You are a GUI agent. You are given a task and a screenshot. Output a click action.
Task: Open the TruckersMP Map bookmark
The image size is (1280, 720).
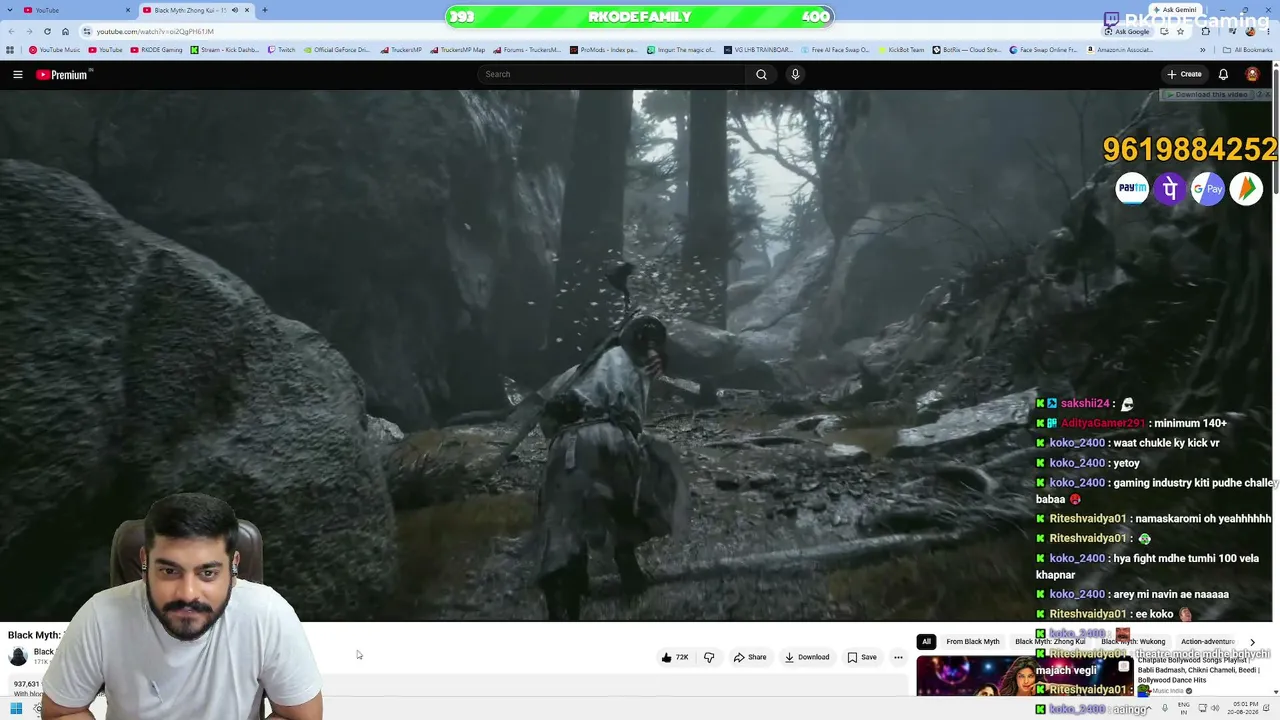pyautogui.click(x=458, y=50)
